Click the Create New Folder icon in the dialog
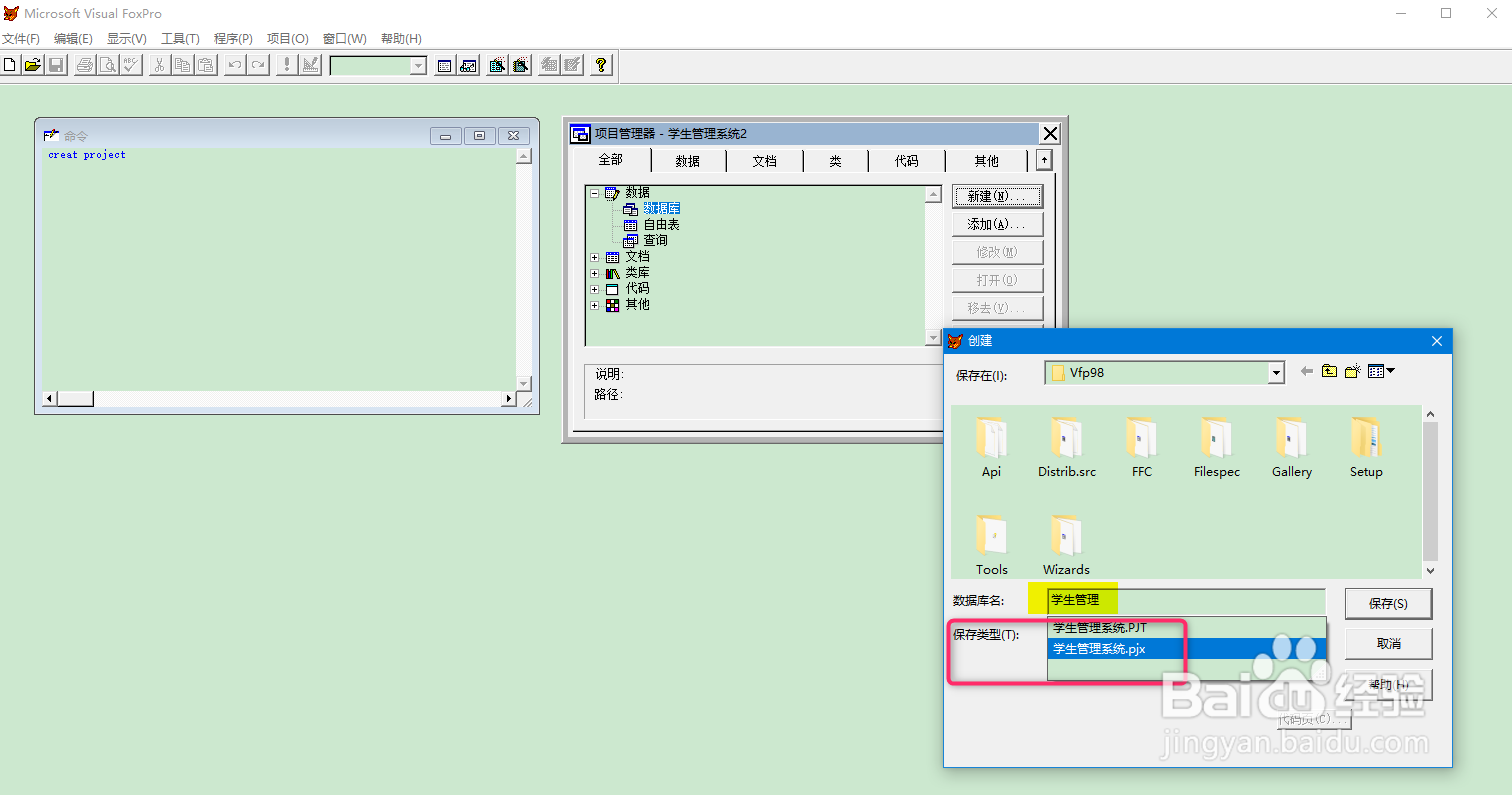Image resolution: width=1512 pixels, height=795 pixels. click(1353, 371)
